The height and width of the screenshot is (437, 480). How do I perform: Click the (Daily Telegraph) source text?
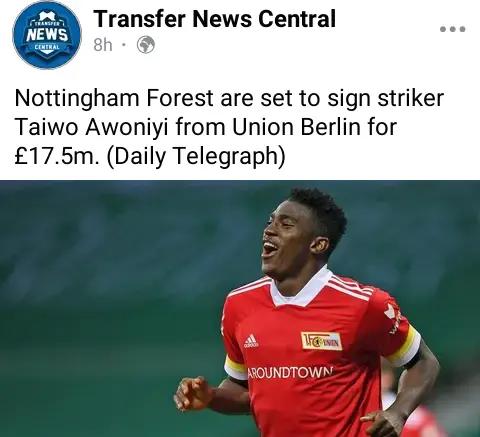[196, 157]
